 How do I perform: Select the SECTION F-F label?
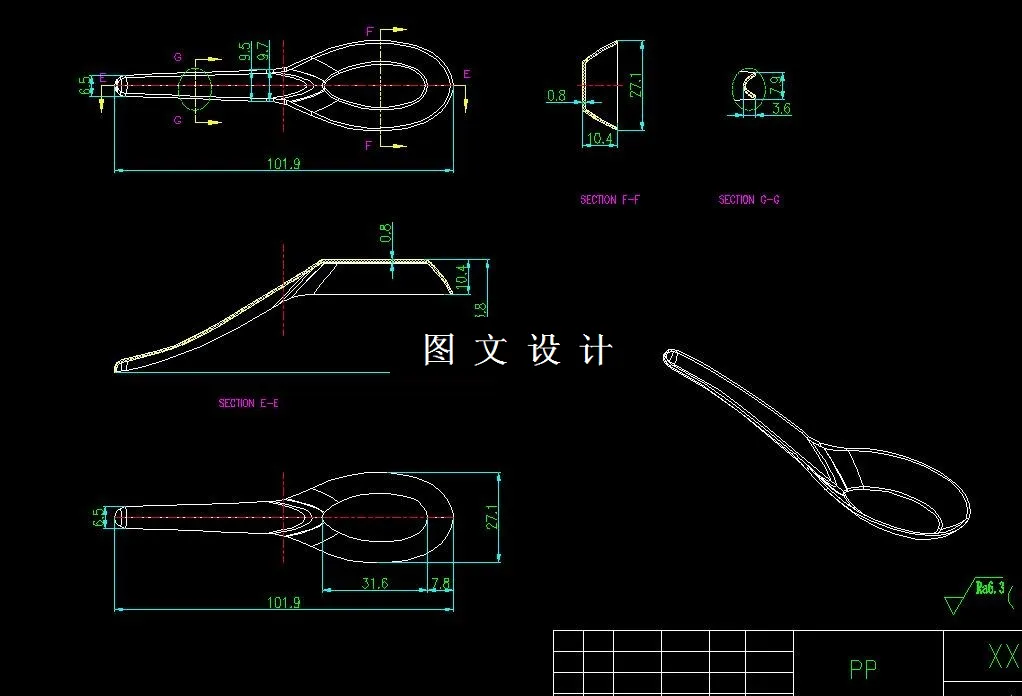pos(610,199)
